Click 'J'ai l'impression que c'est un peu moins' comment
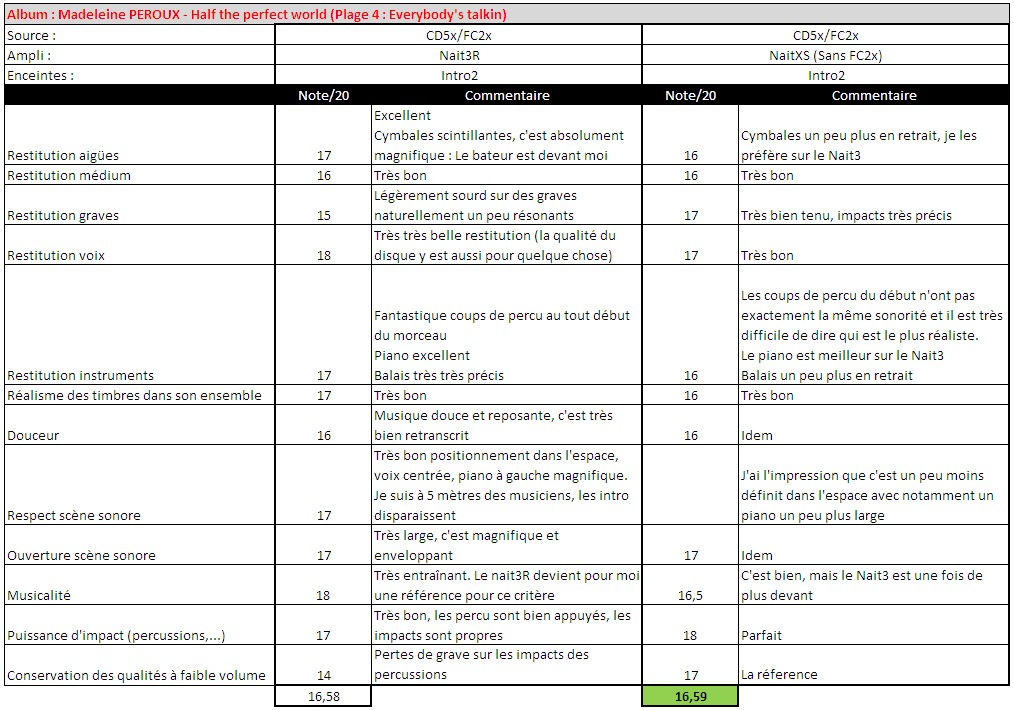 click(874, 484)
